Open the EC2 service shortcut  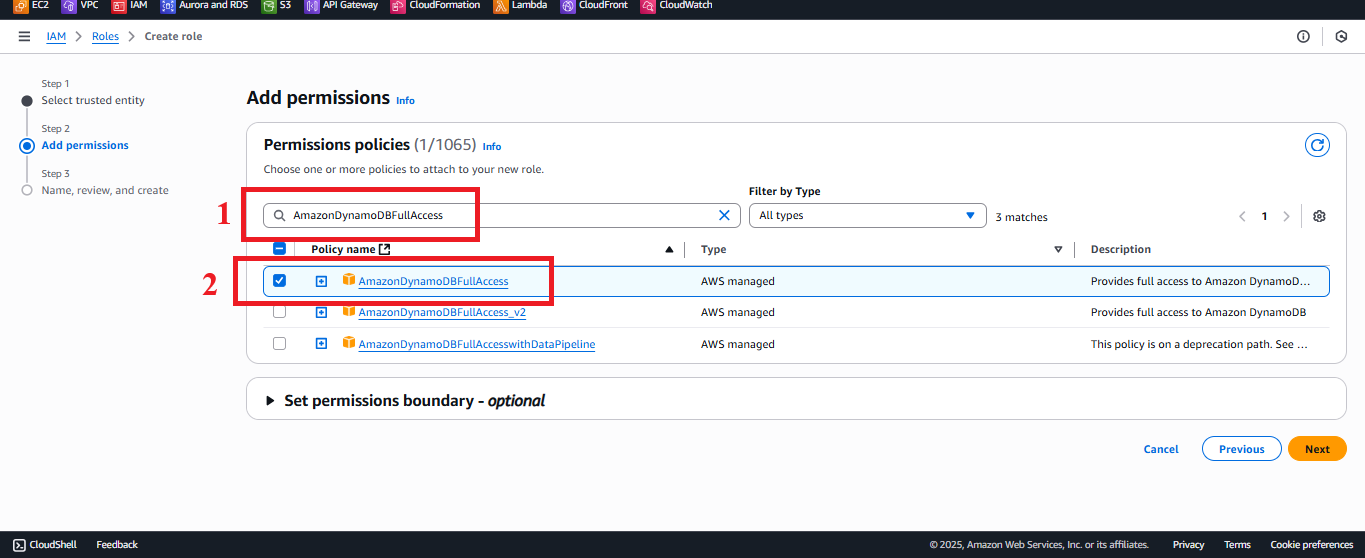click(31, 6)
